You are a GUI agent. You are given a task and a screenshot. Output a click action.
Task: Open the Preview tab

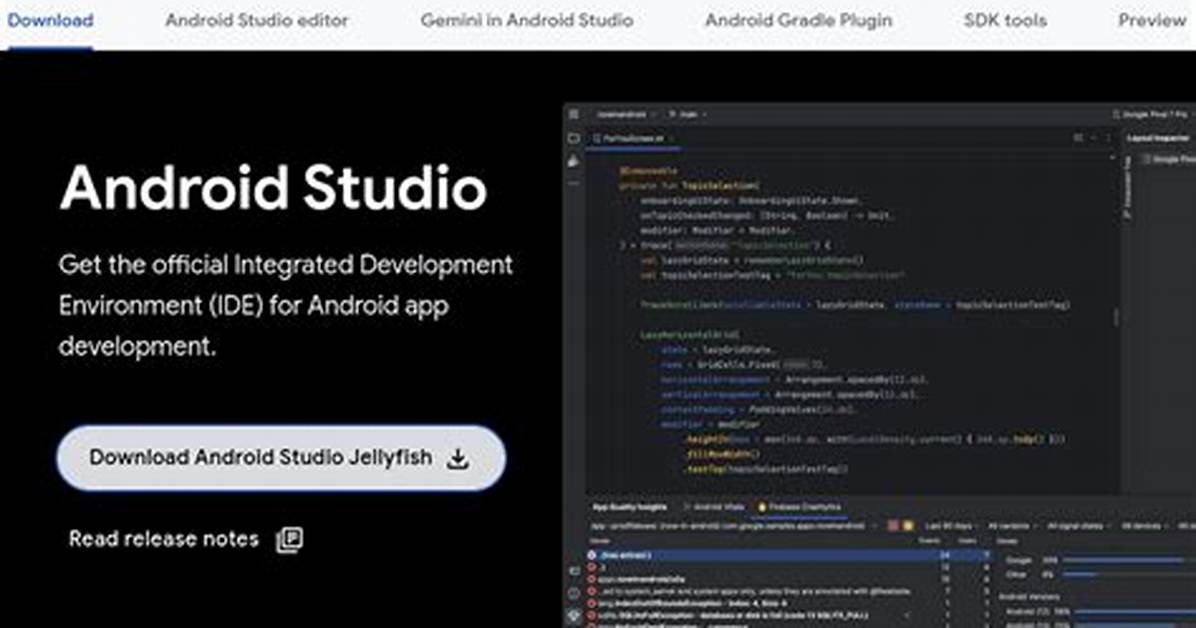pos(1152,21)
